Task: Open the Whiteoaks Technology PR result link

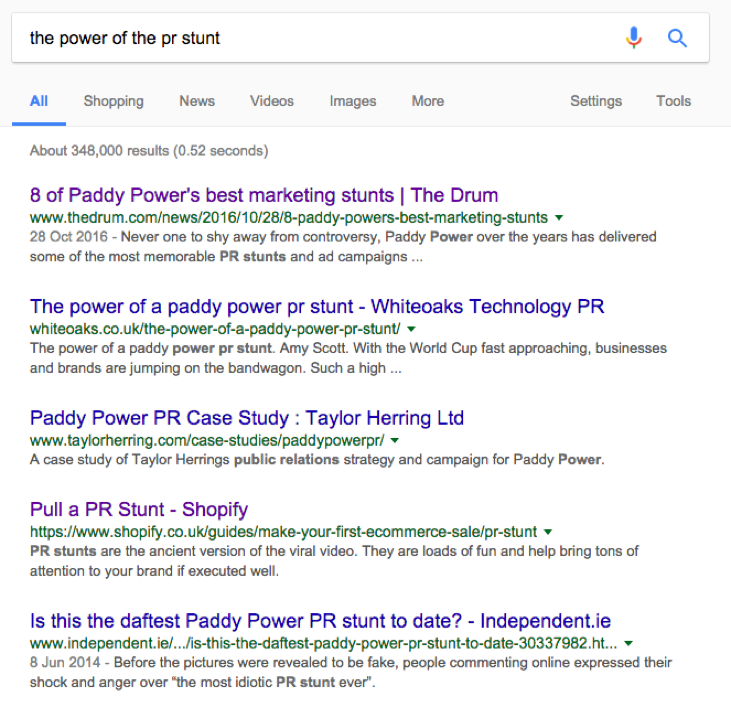Action: click(317, 306)
